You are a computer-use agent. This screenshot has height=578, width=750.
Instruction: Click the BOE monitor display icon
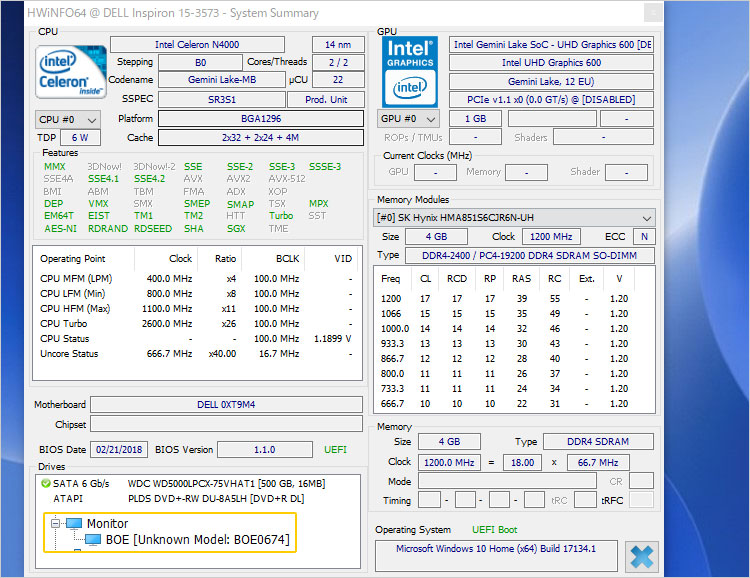(x=93, y=540)
